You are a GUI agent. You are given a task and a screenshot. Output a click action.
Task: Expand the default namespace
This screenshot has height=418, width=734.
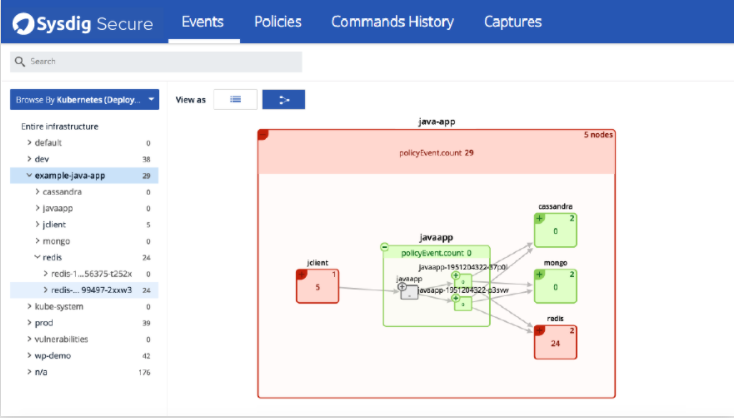tap(29, 142)
